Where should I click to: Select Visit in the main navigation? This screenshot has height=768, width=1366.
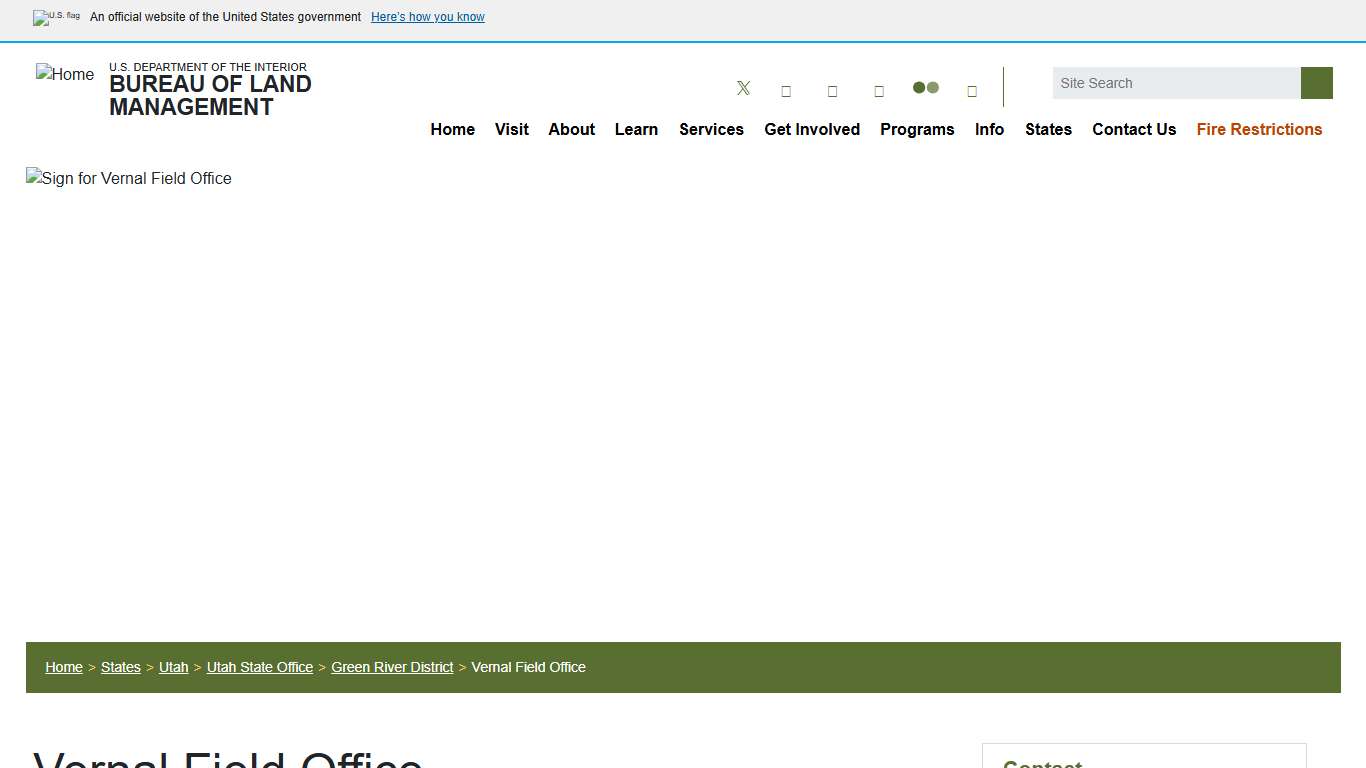[x=511, y=129]
